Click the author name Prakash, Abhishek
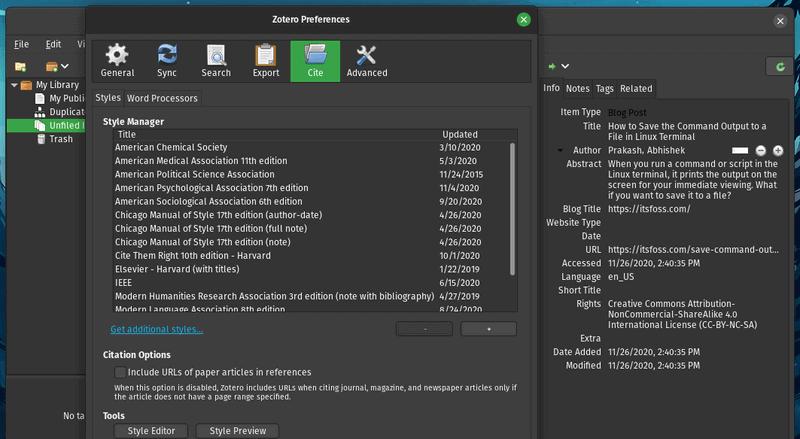Viewport: 800px width, 439px height. click(x=646, y=151)
